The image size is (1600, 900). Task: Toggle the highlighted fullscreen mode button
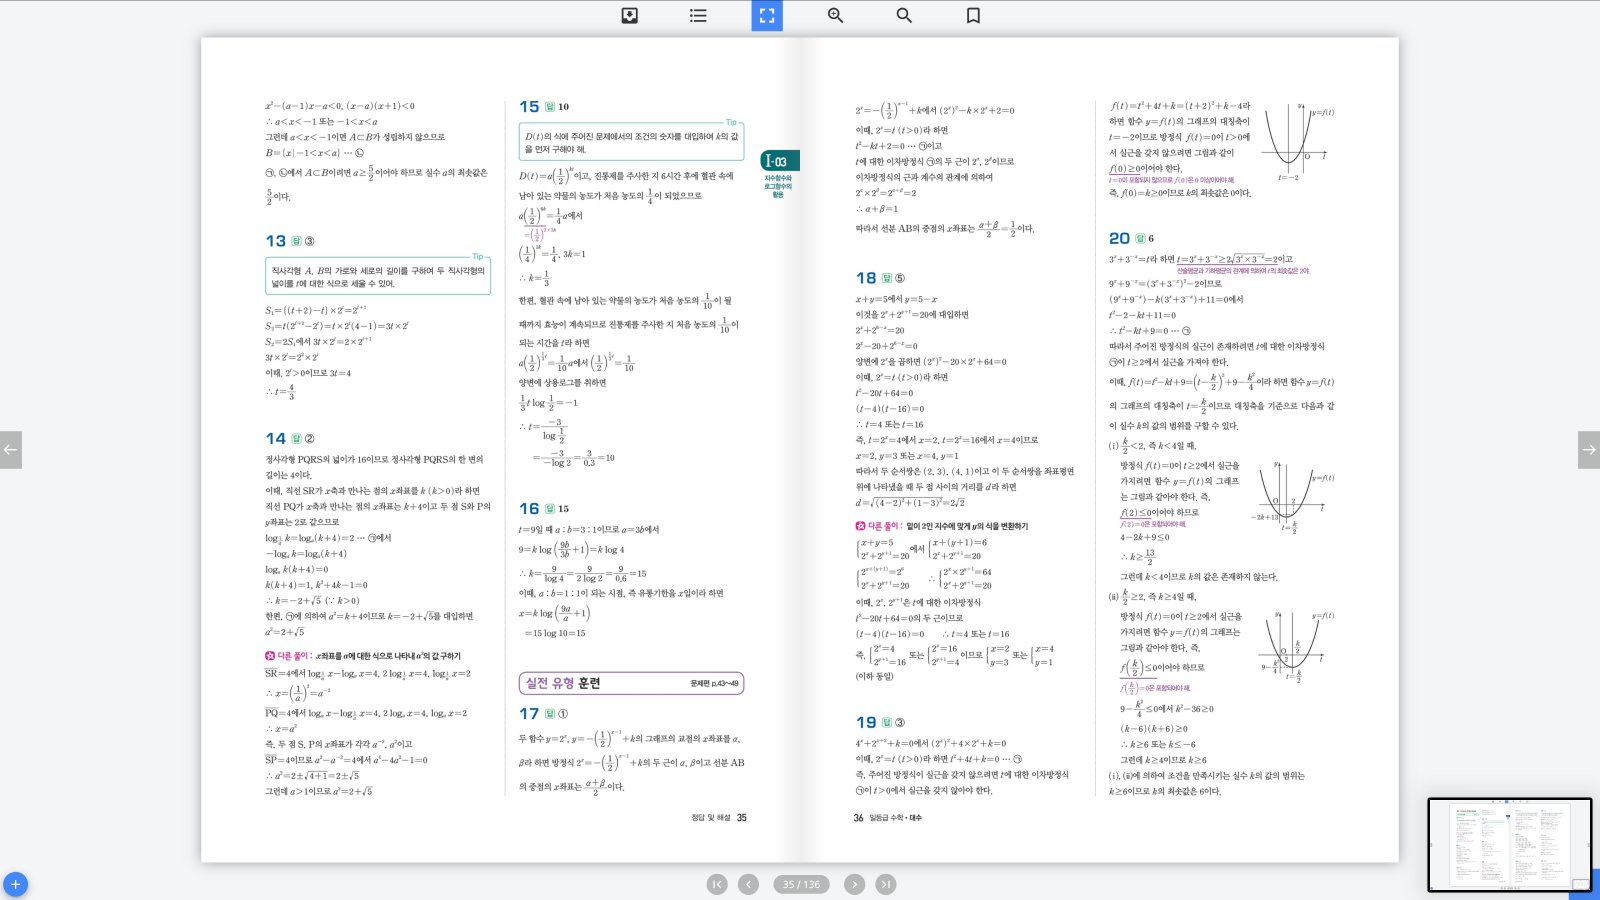[x=767, y=16]
